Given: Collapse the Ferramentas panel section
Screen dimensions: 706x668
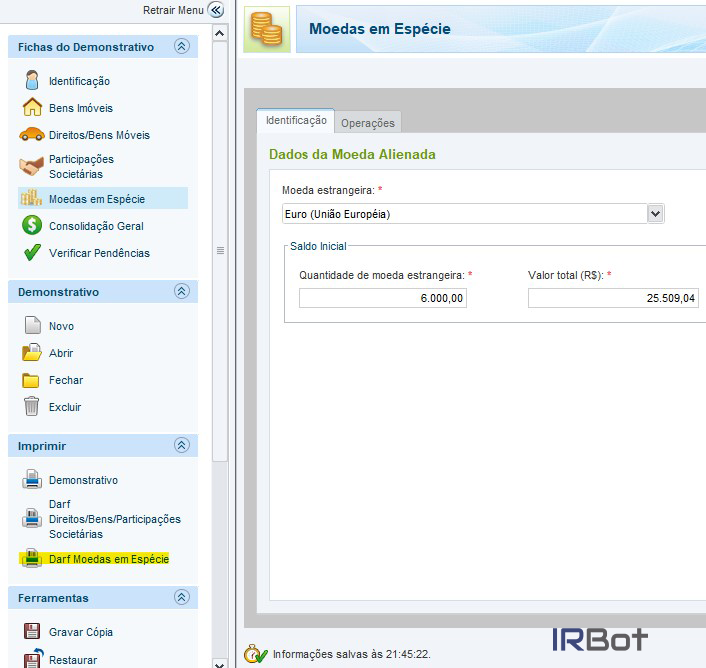Looking at the screenshot, I should (x=181, y=598).
